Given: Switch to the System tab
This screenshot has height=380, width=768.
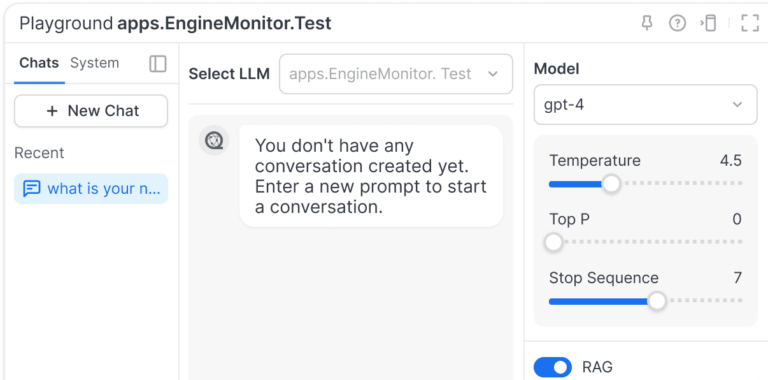Looking at the screenshot, I should click(95, 63).
